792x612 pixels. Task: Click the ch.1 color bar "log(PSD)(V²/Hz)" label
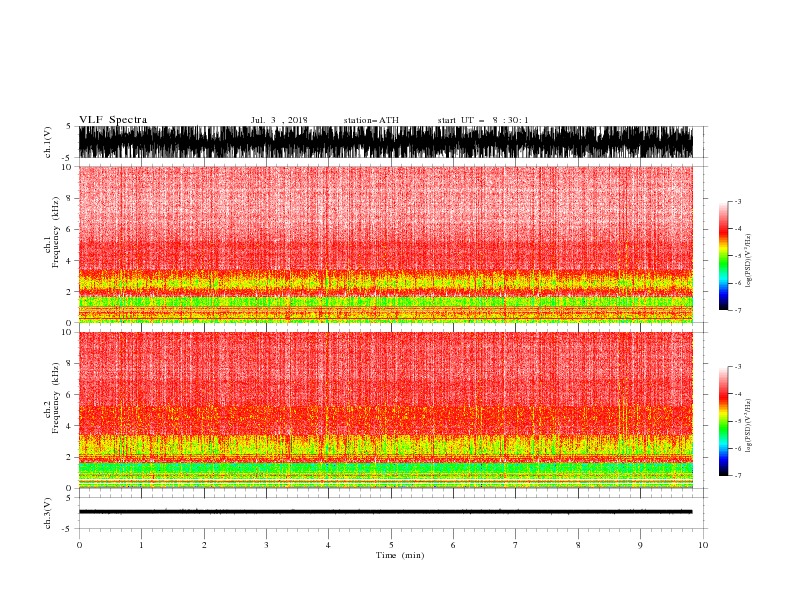748,261
